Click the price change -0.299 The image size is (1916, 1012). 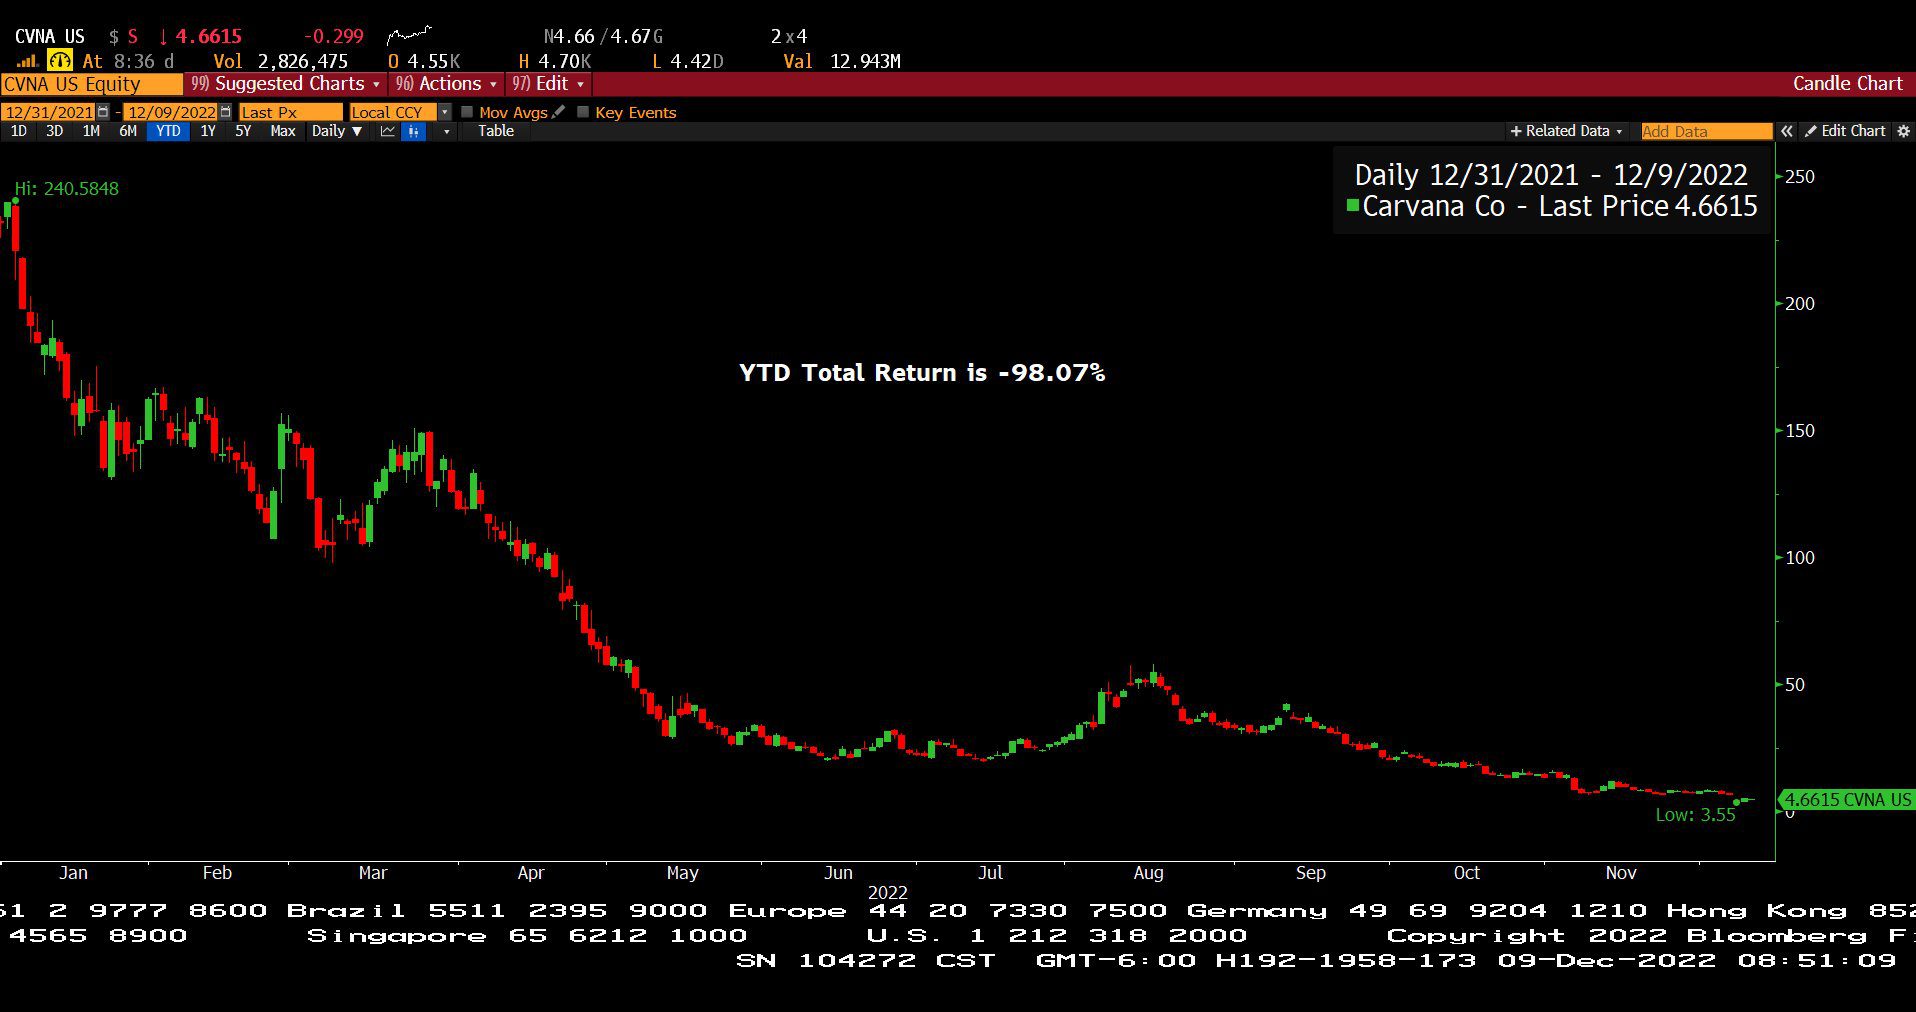[333, 36]
